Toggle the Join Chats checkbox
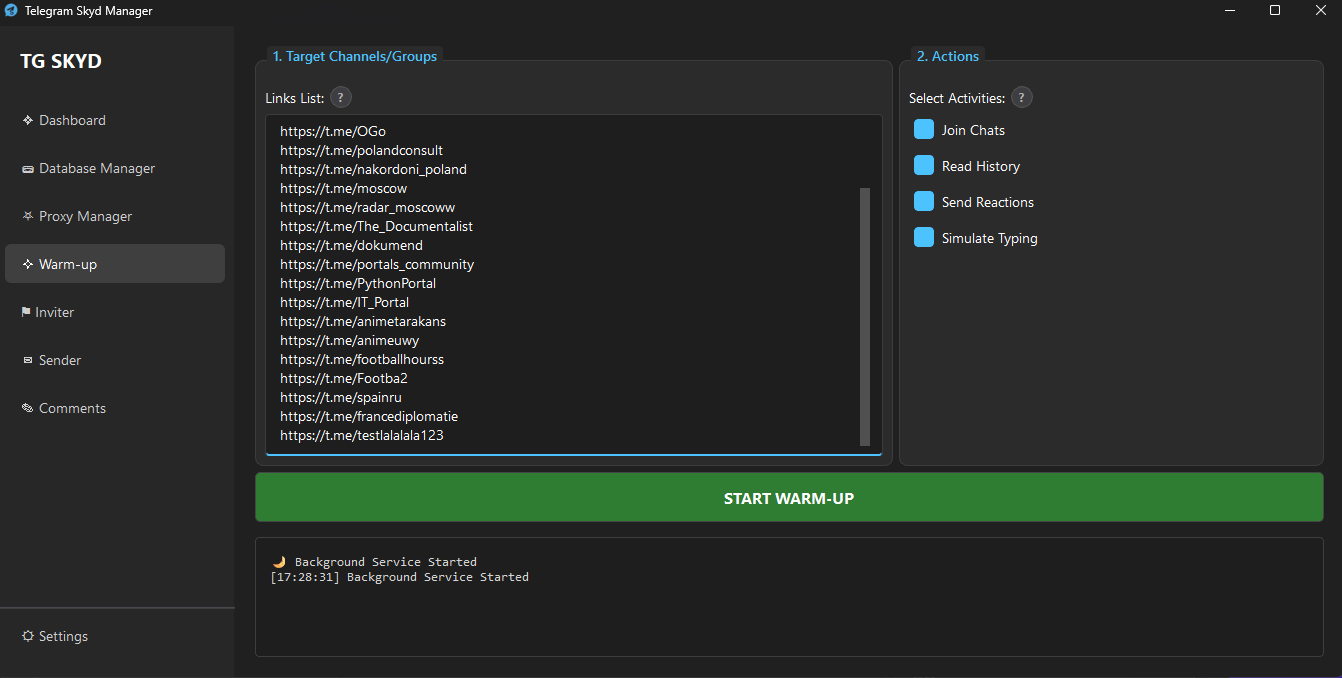The width and height of the screenshot is (1342, 678). point(924,130)
